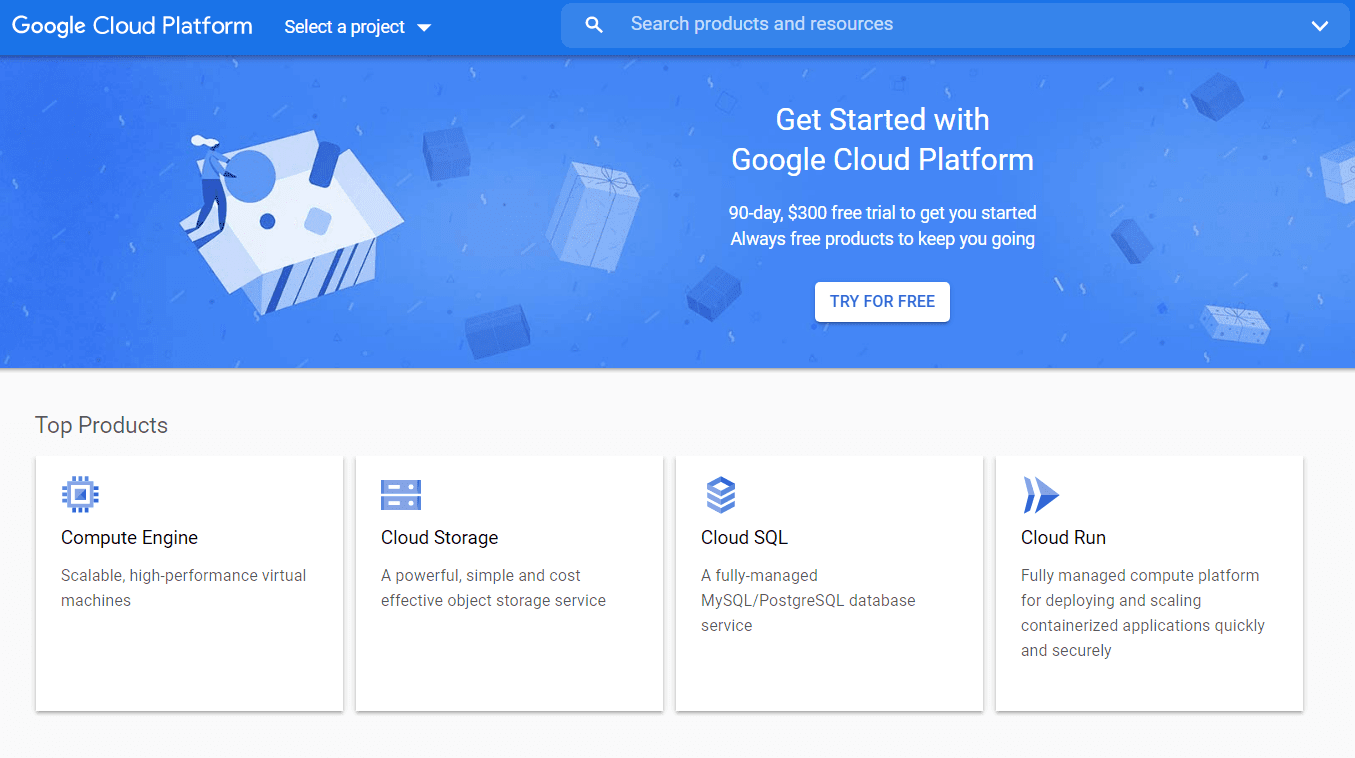Click '90-day, $300 free trial' text

click(x=882, y=213)
